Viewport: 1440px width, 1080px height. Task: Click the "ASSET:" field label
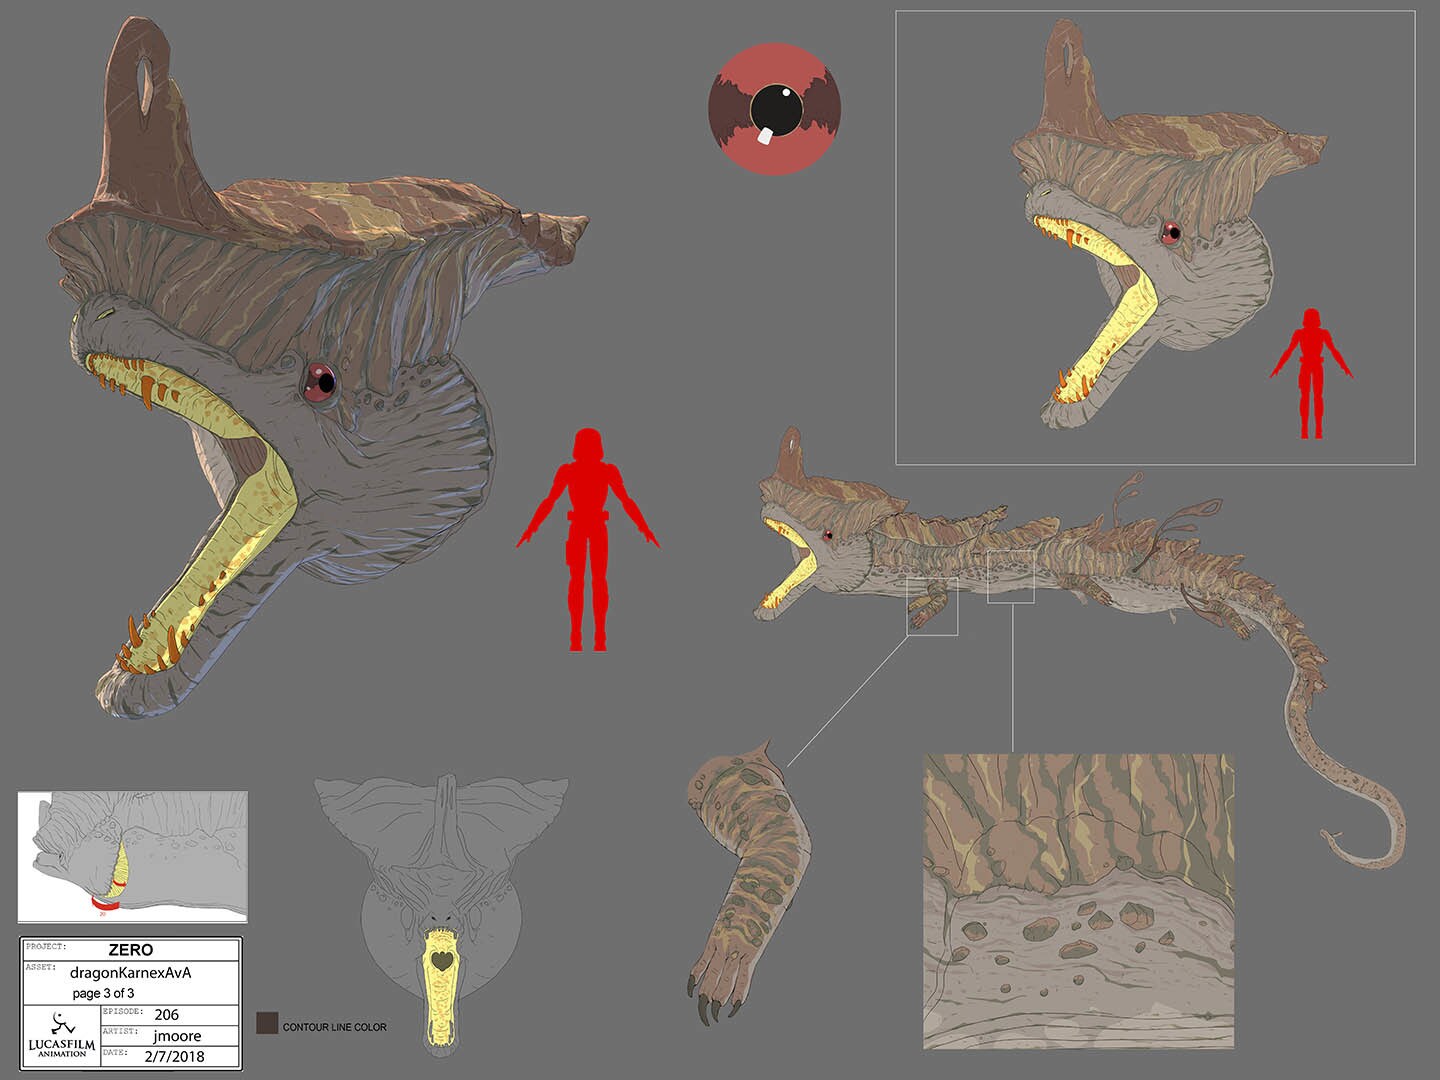pyautogui.click(x=40, y=966)
